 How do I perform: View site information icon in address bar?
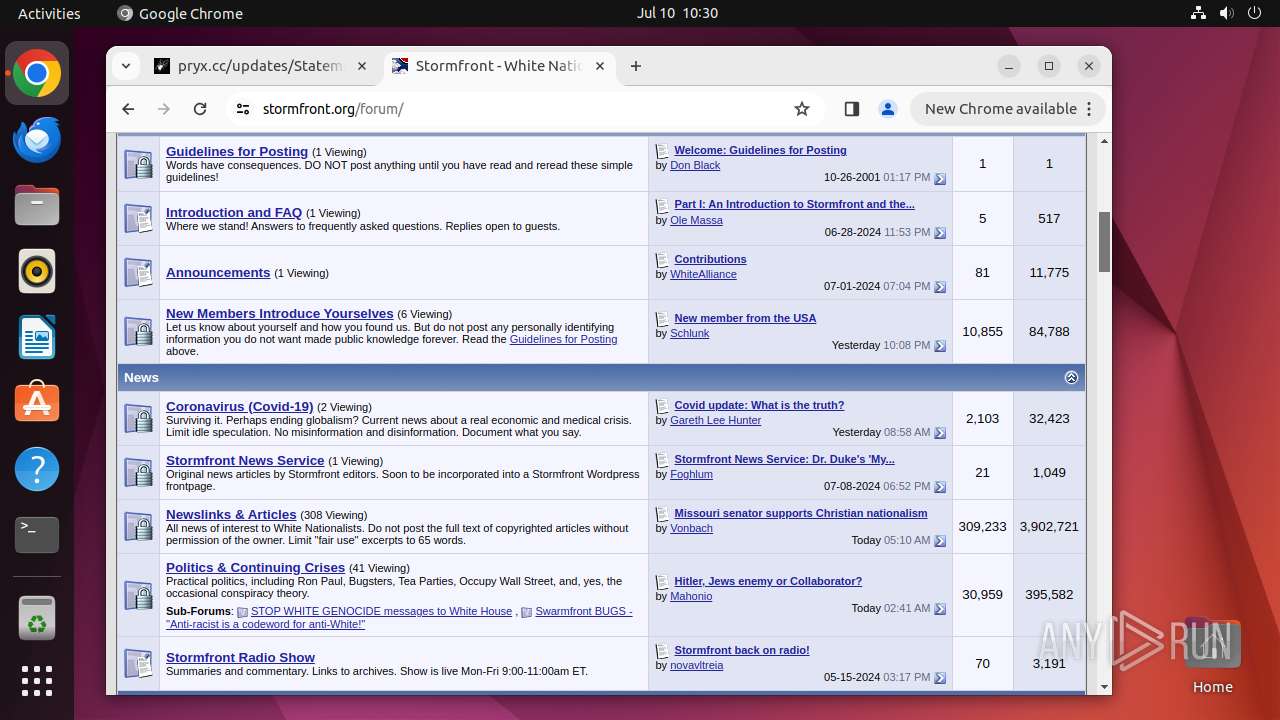[243, 109]
